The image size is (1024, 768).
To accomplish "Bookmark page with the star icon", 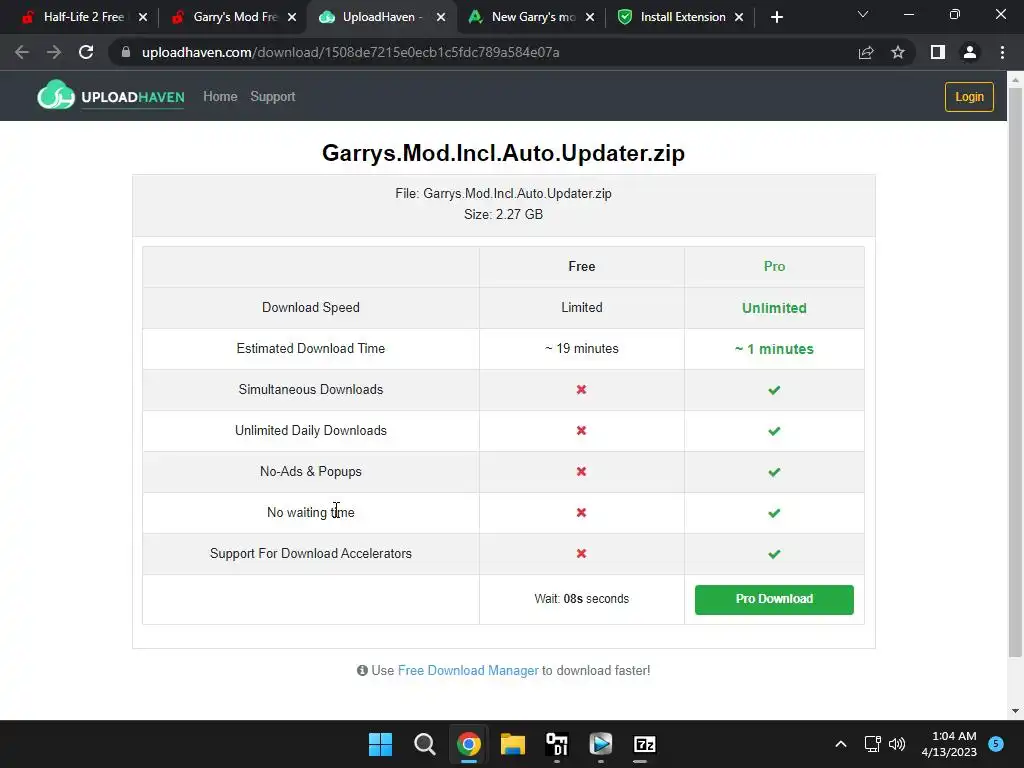I will (x=898, y=52).
